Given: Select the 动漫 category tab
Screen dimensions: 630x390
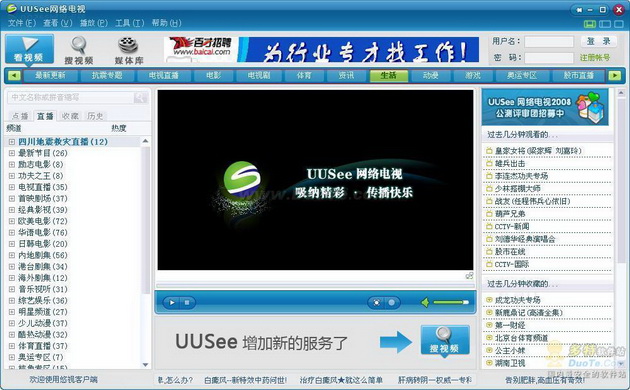Looking at the screenshot, I should (430, 76).
